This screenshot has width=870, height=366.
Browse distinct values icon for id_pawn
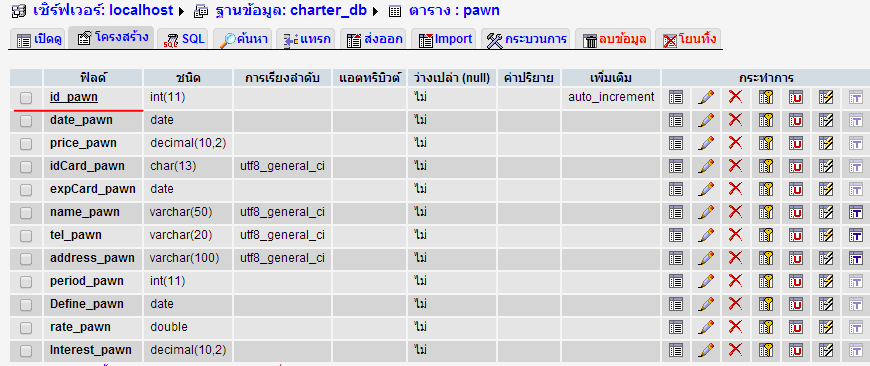675,98
